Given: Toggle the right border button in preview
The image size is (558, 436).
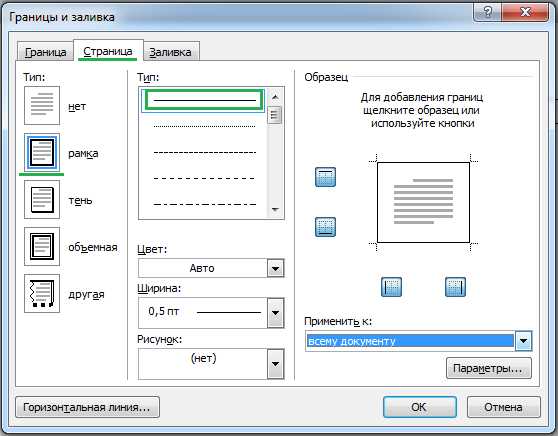Looking at the screenshot, I should coord(455,287).
